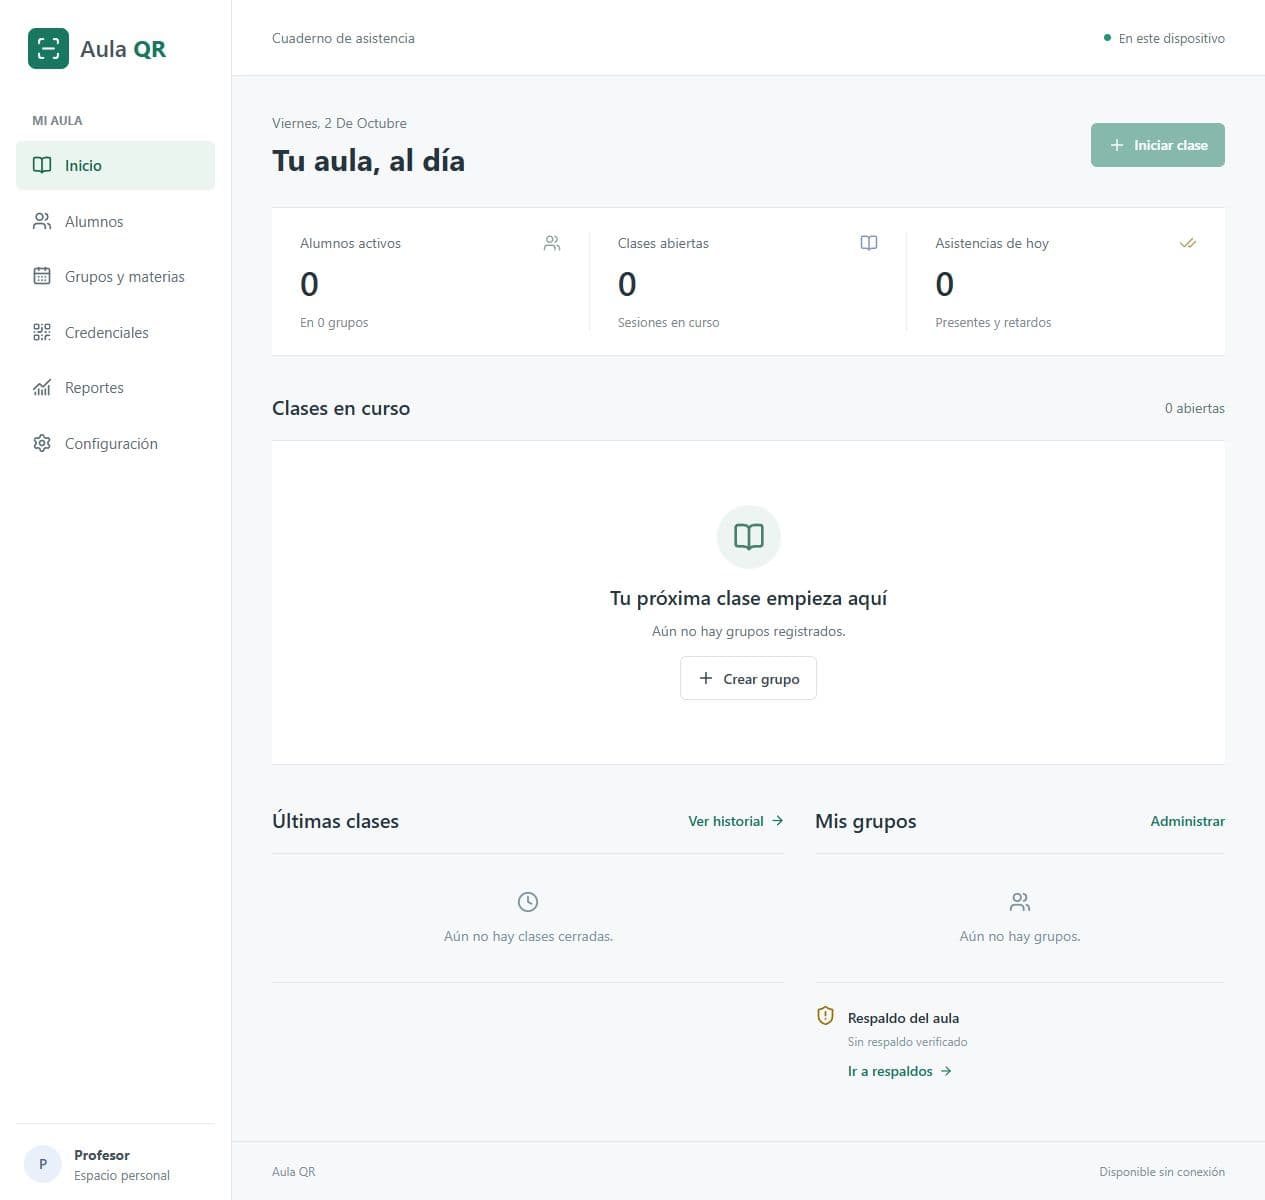Click the Administrar link
The width and height of the screenshot is (1265, 1200).
pyautogui.click(x=1187, y=821)
